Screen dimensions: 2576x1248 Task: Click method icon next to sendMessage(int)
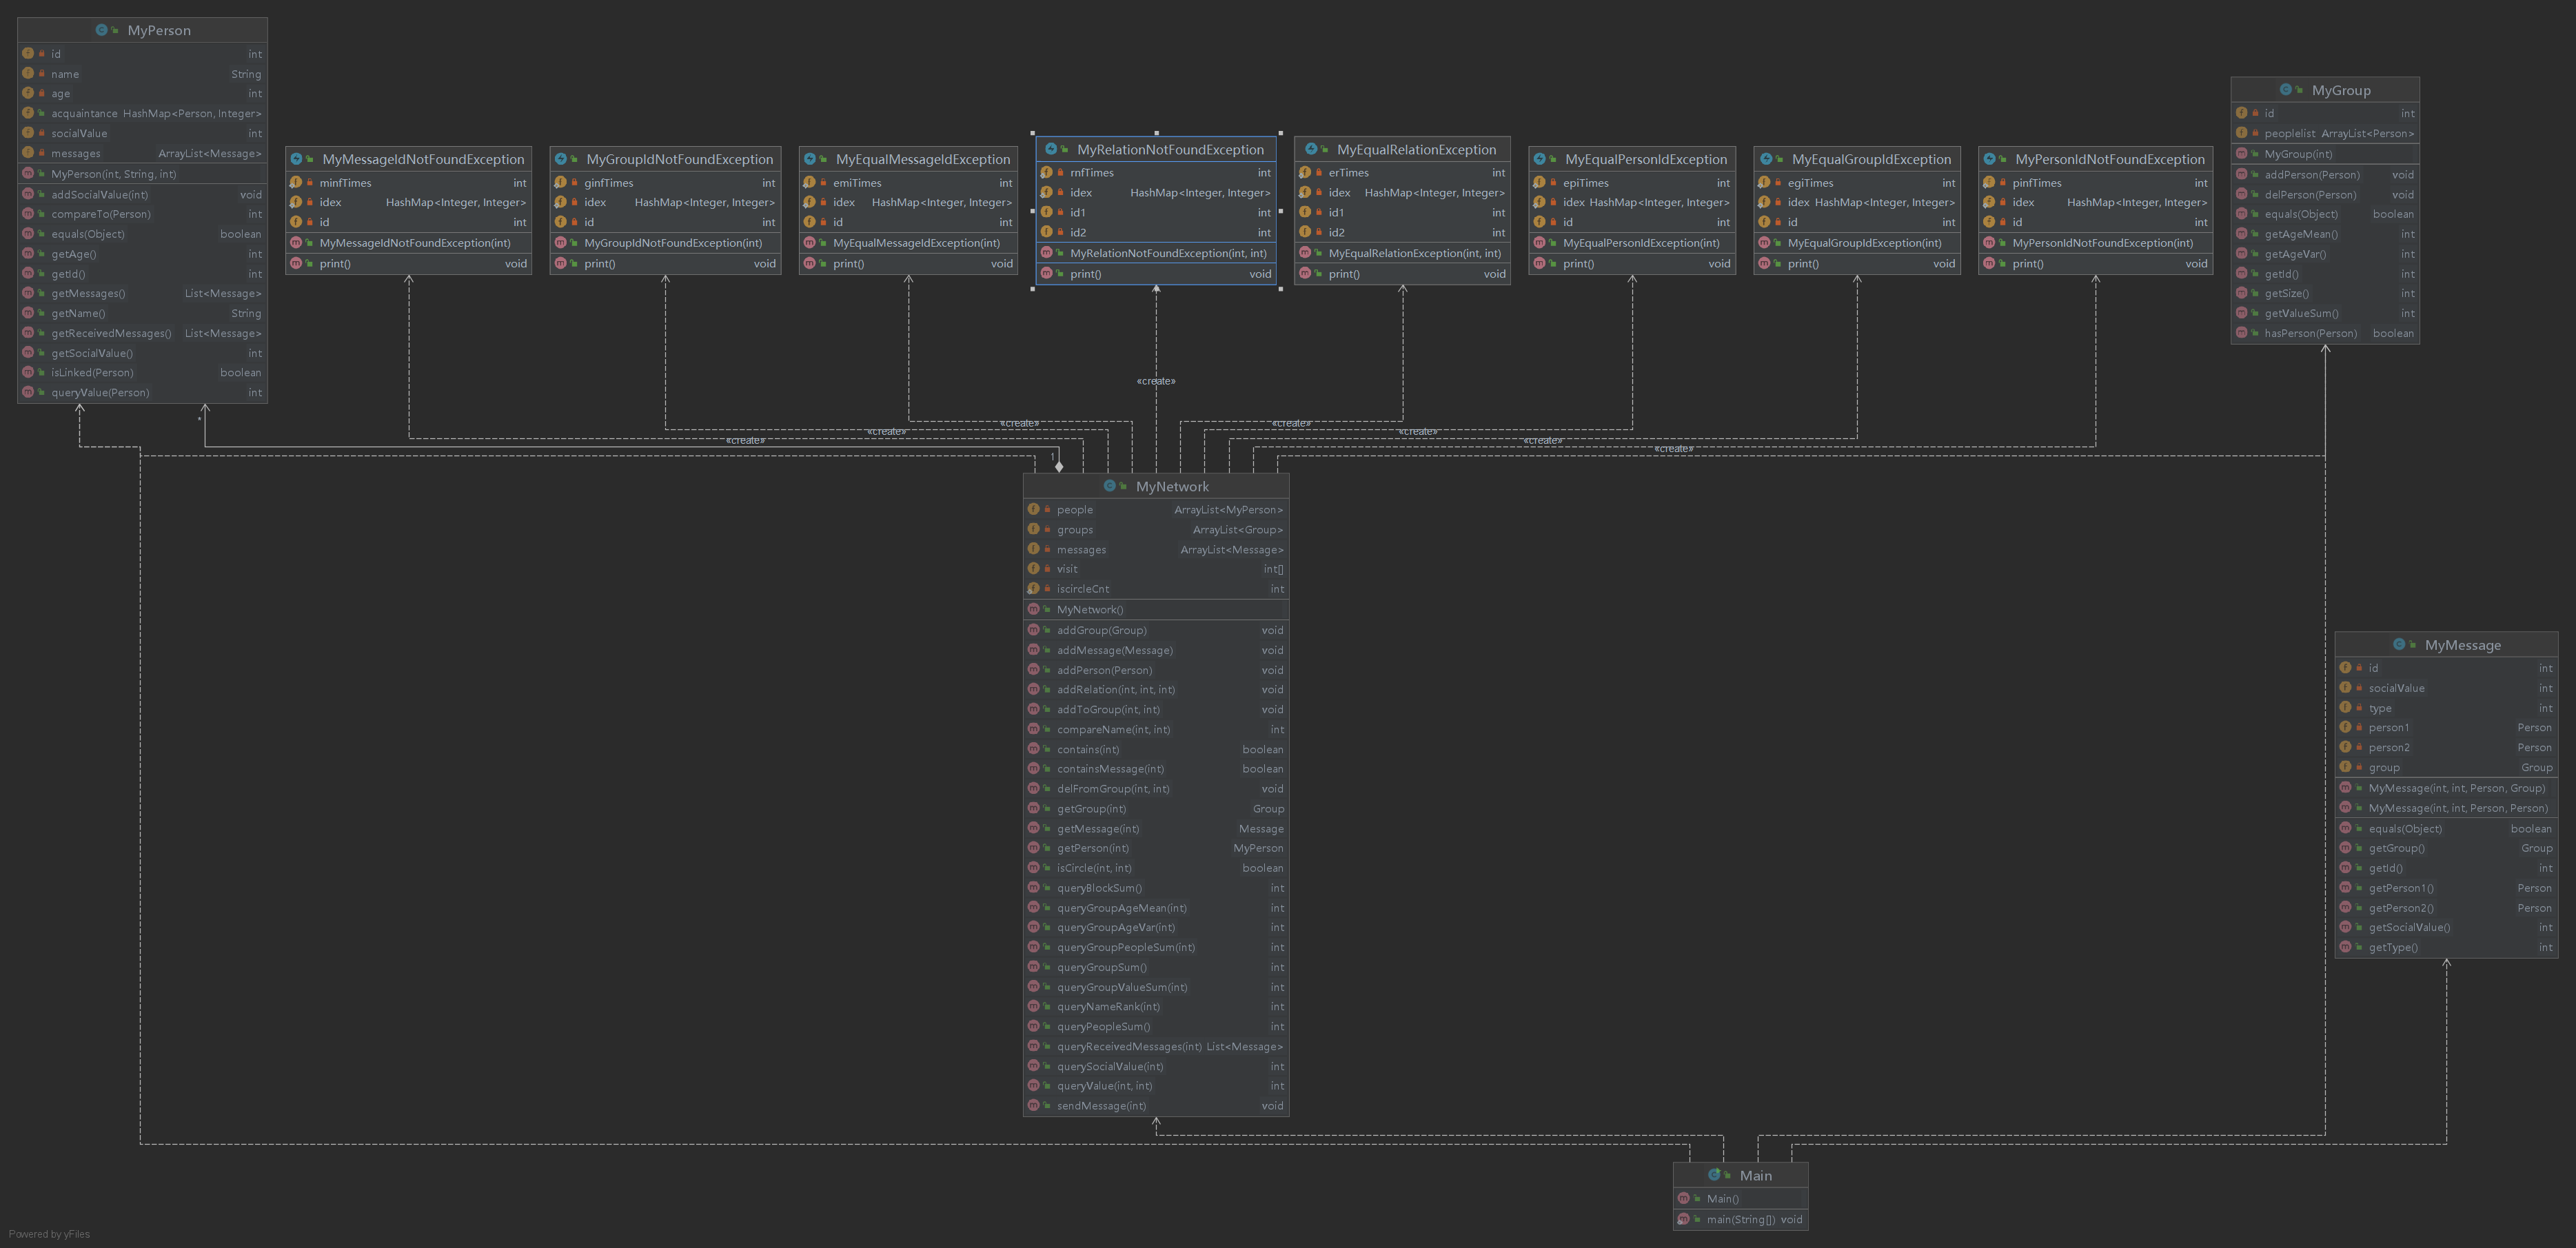coord(1034,1106)
